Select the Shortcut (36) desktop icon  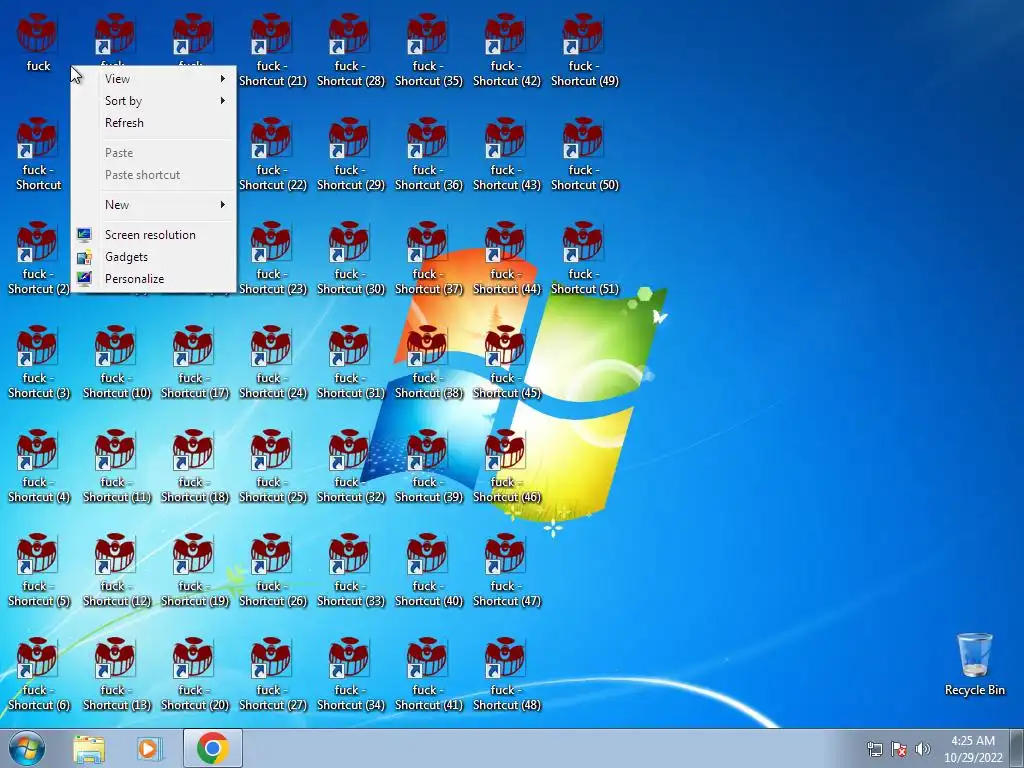click(428, 155)
